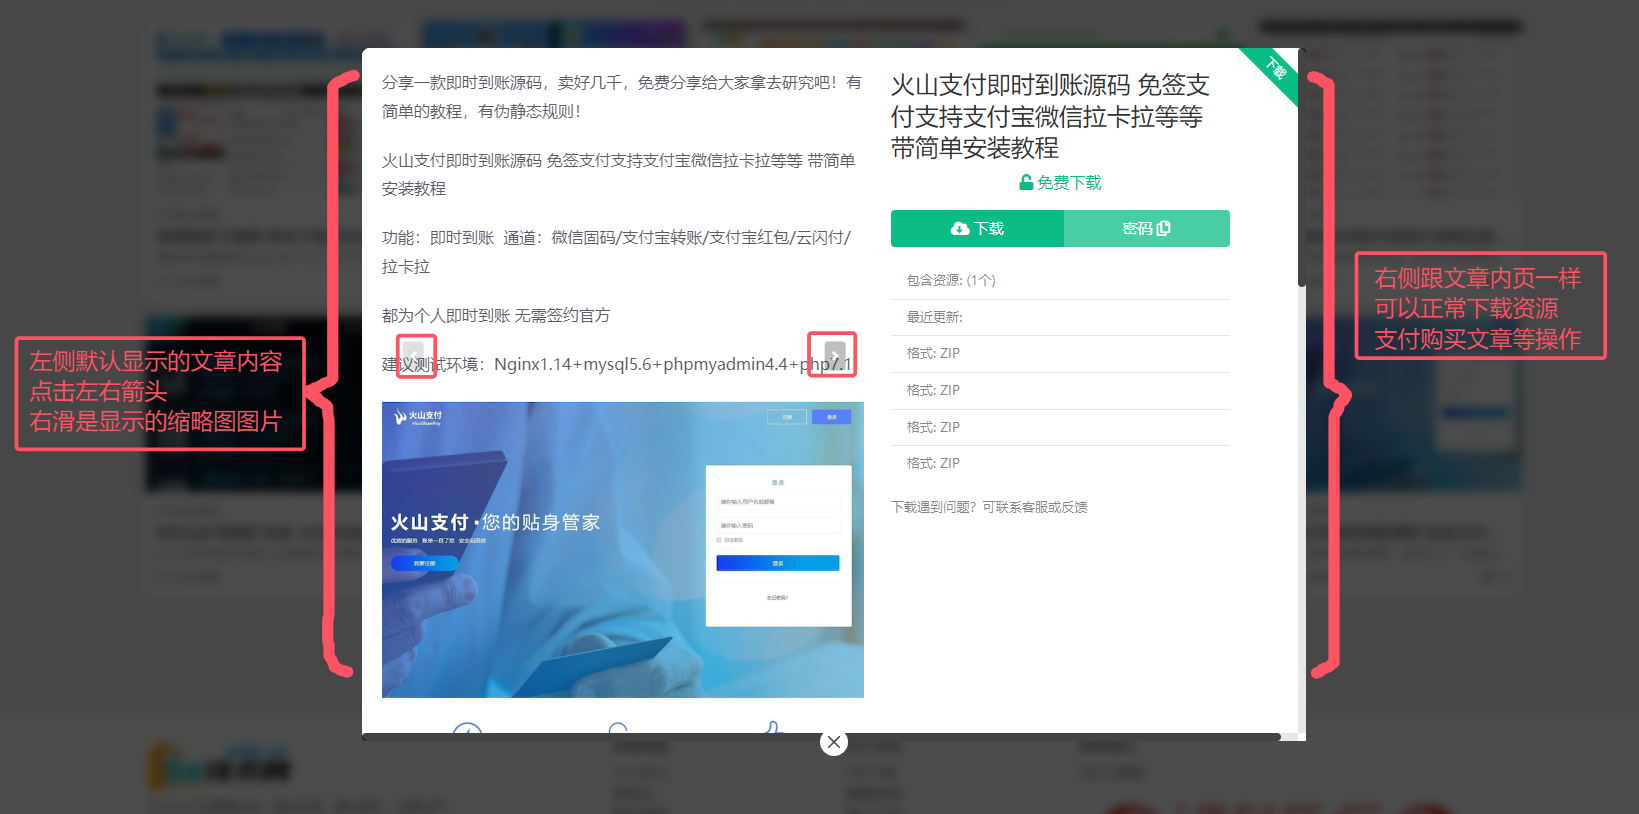Click the title 火山支付即时到账源码 heading

tap(1050, 116)
